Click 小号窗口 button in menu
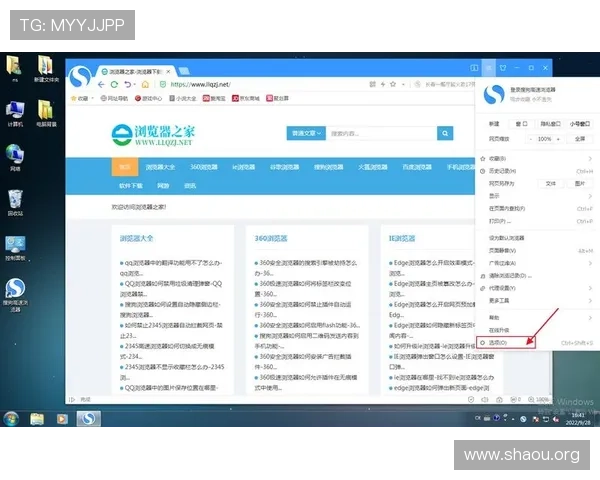 pyautogui.click(x=579, y=124)
